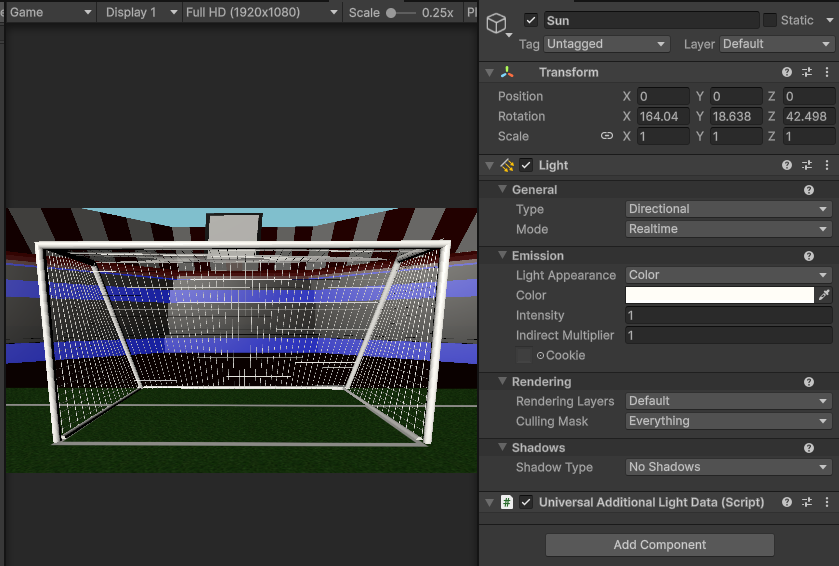Viewport: 839px width, 566px height.
Task: Click the Cookie texture slot
Action: pyautogui.click(x=524, y=355)
